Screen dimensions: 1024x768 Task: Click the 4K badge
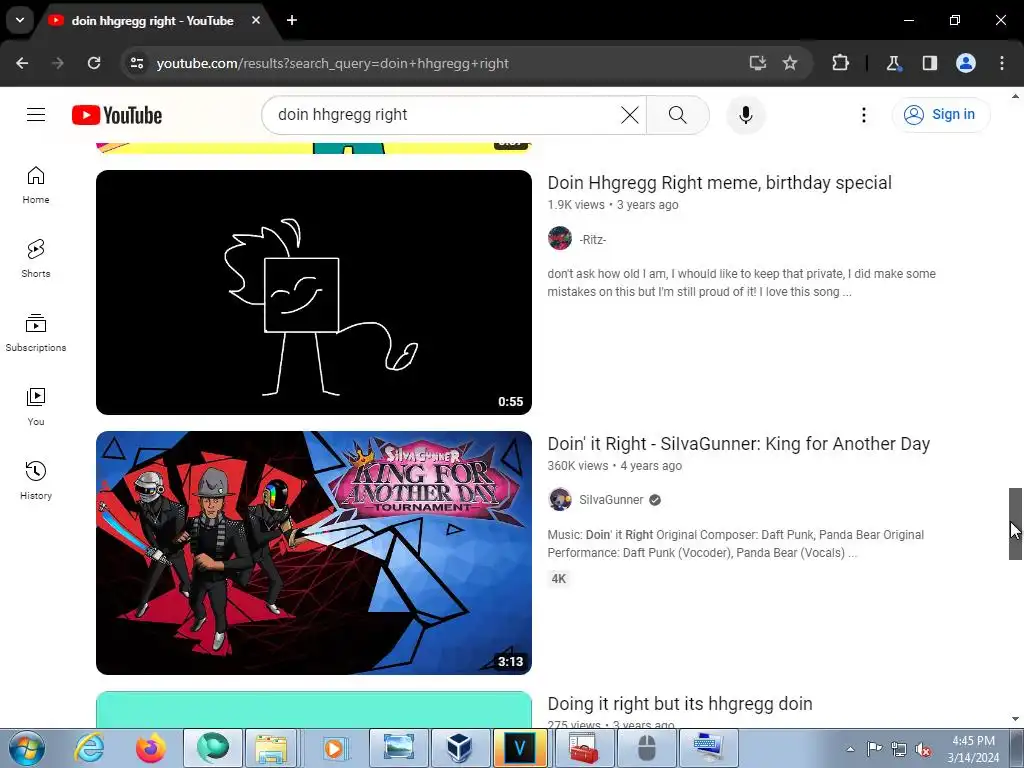coord(558,579)
